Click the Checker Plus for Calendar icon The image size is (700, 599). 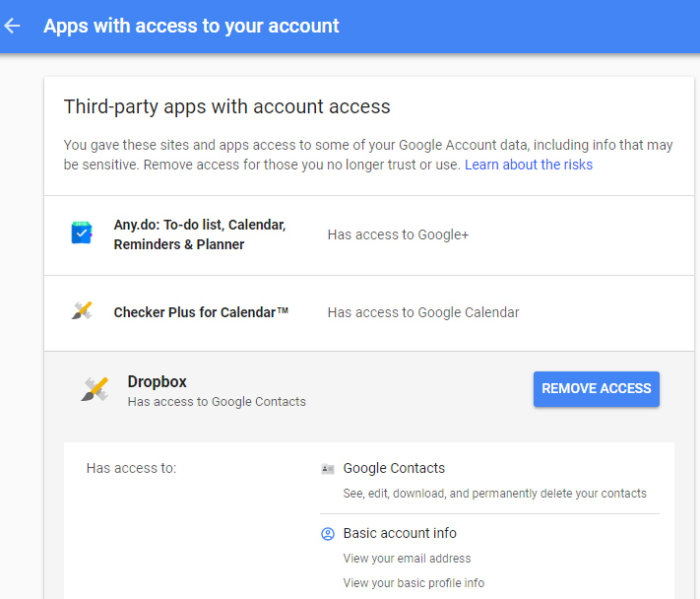pos(82,312)
